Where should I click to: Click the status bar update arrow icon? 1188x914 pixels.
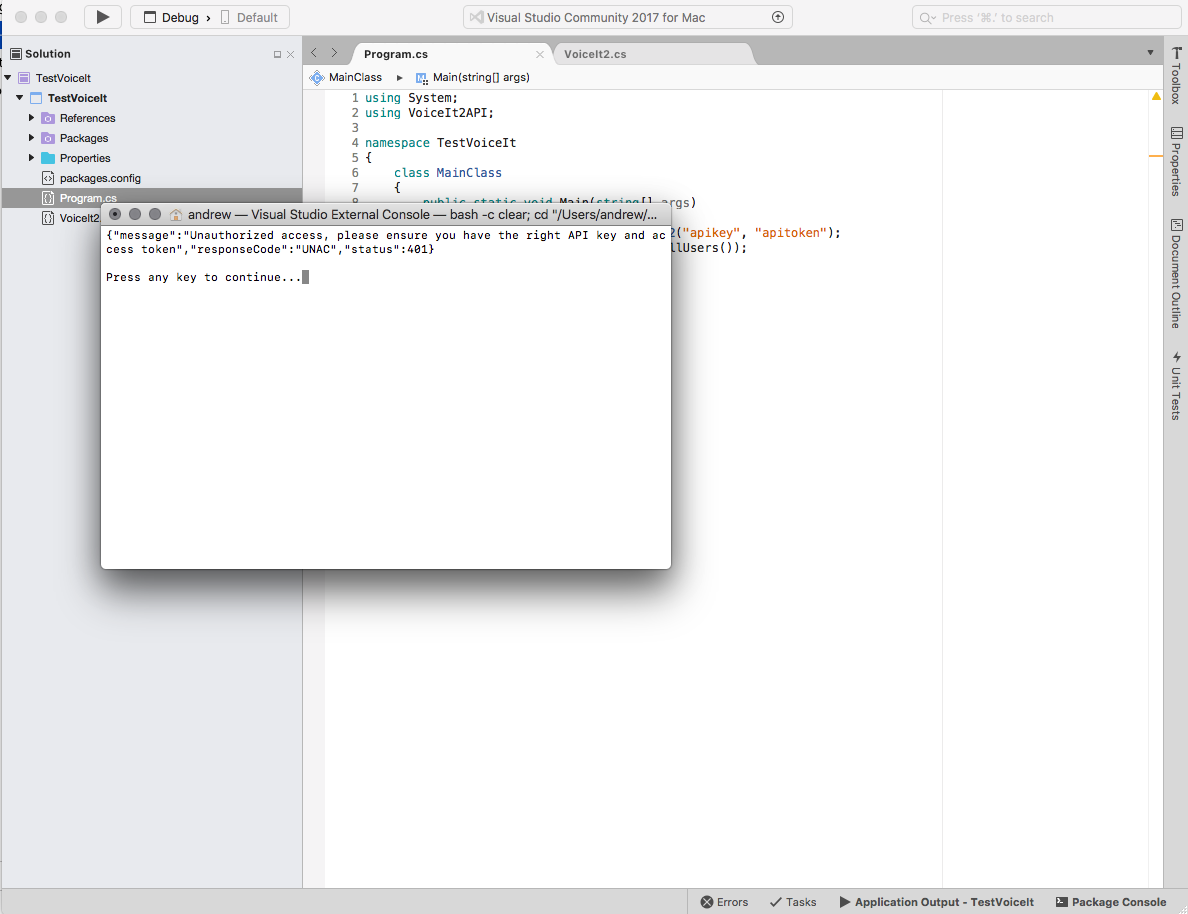(777, 17)
